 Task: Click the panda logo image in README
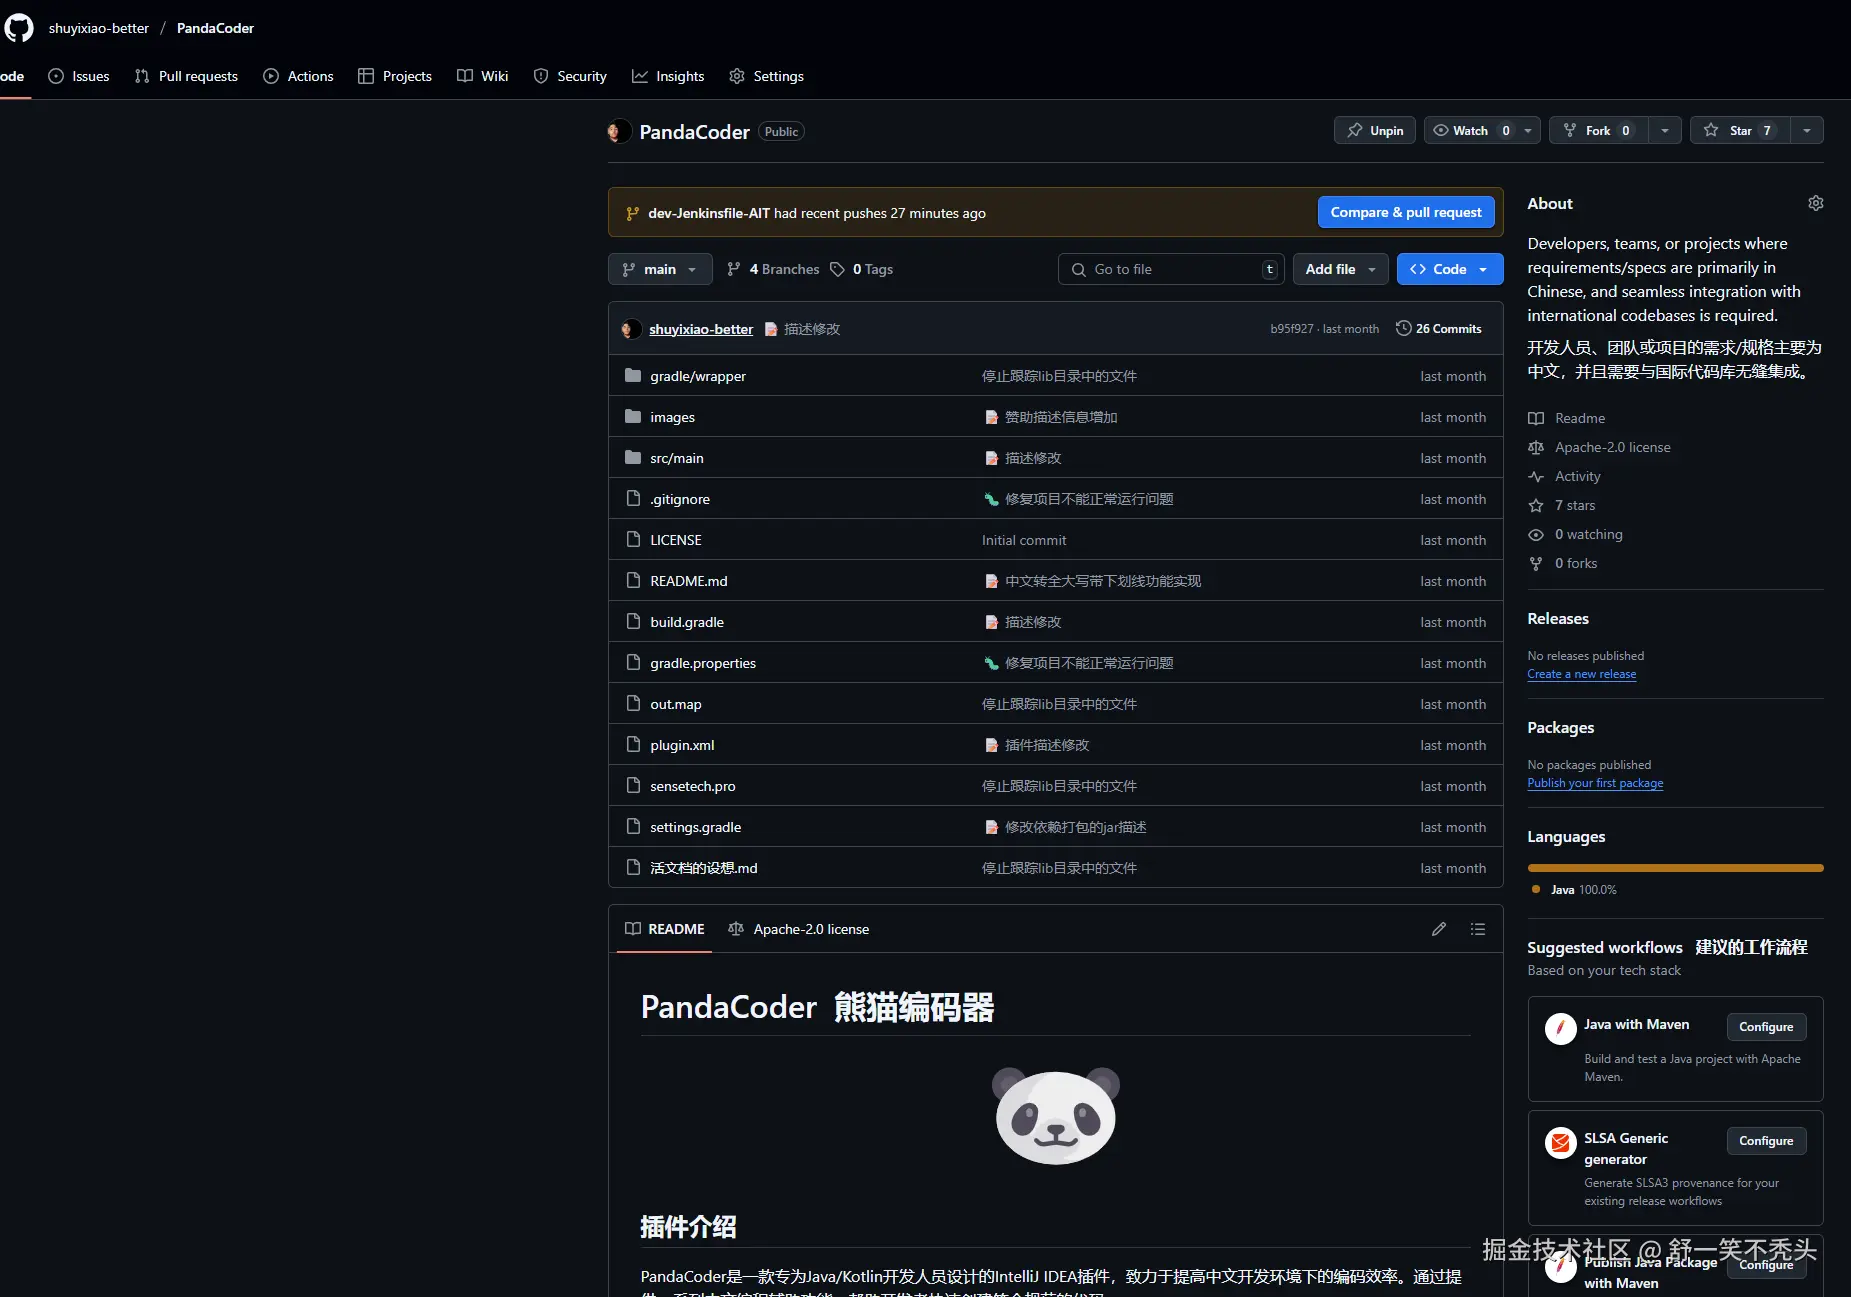tap(1055, 1115)
